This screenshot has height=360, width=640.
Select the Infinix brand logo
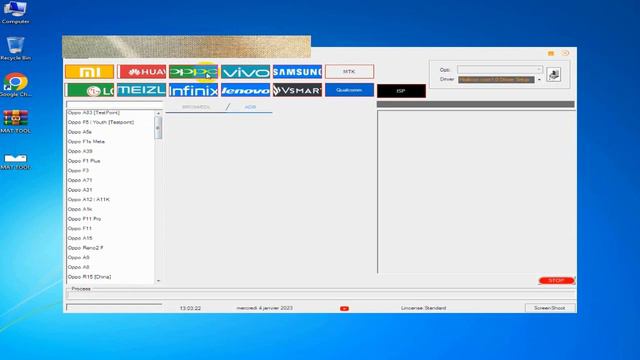click(193, 90)
